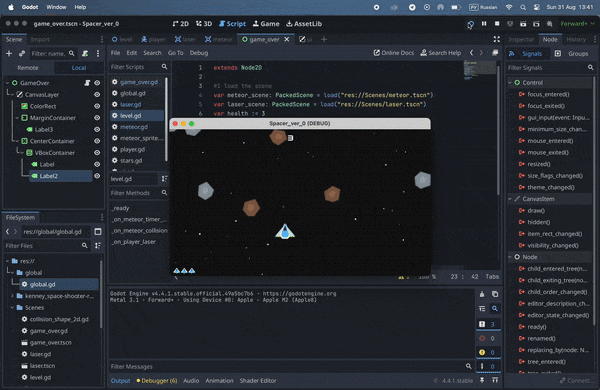The width and height of the screenshot is (600, 390).
Task: Hide the MarginContainer node
Action: [x=97, y=118]
